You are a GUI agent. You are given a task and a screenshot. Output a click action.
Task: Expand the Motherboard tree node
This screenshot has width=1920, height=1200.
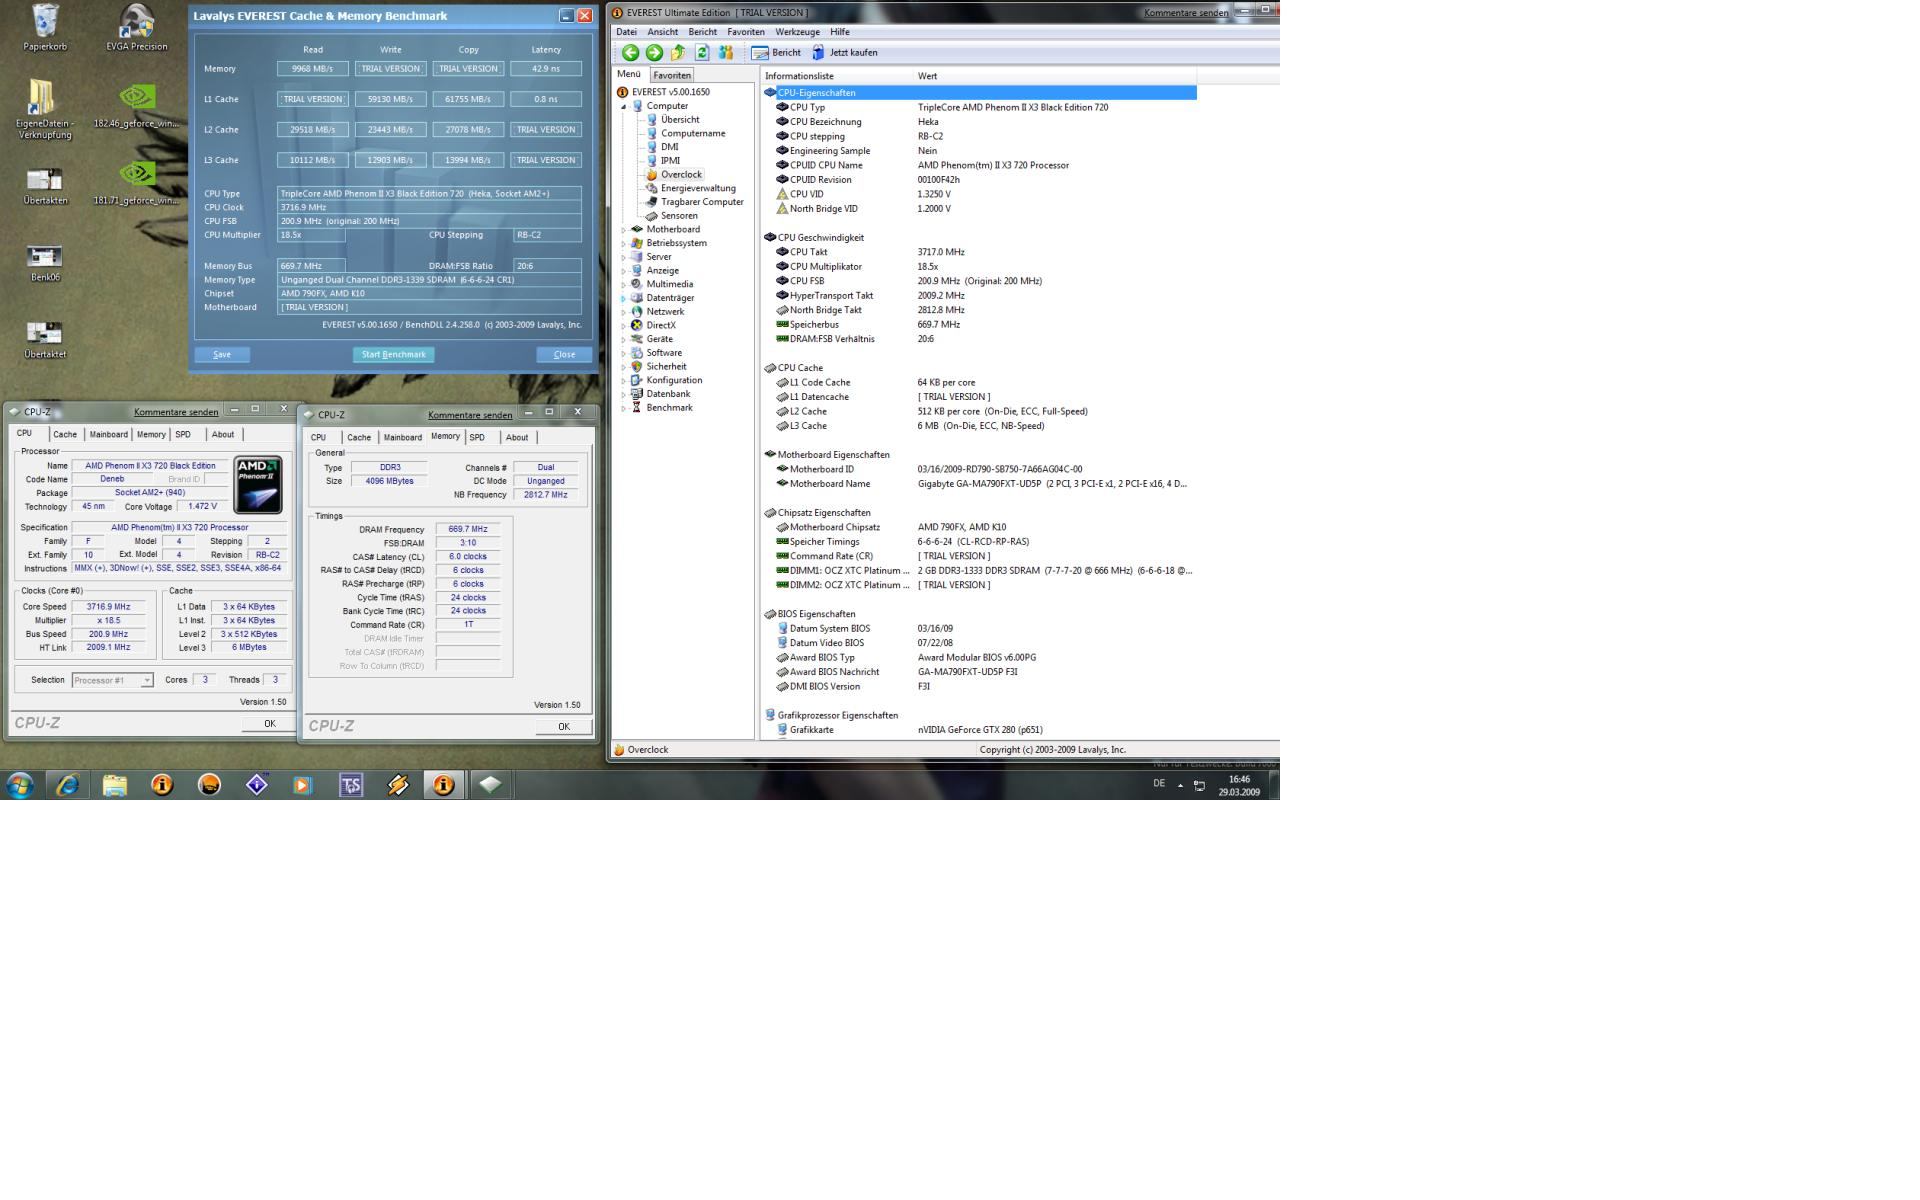pos(623,230)
